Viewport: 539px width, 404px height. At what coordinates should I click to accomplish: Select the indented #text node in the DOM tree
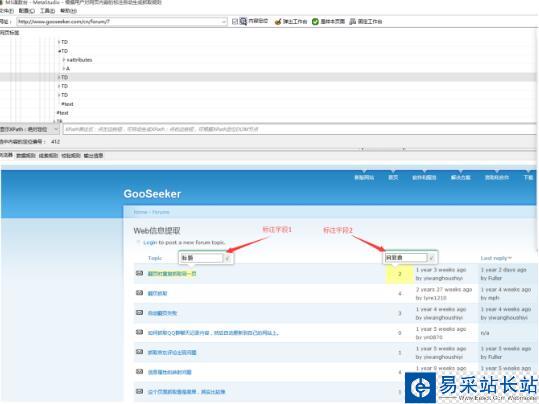click(x=67, y=104)
